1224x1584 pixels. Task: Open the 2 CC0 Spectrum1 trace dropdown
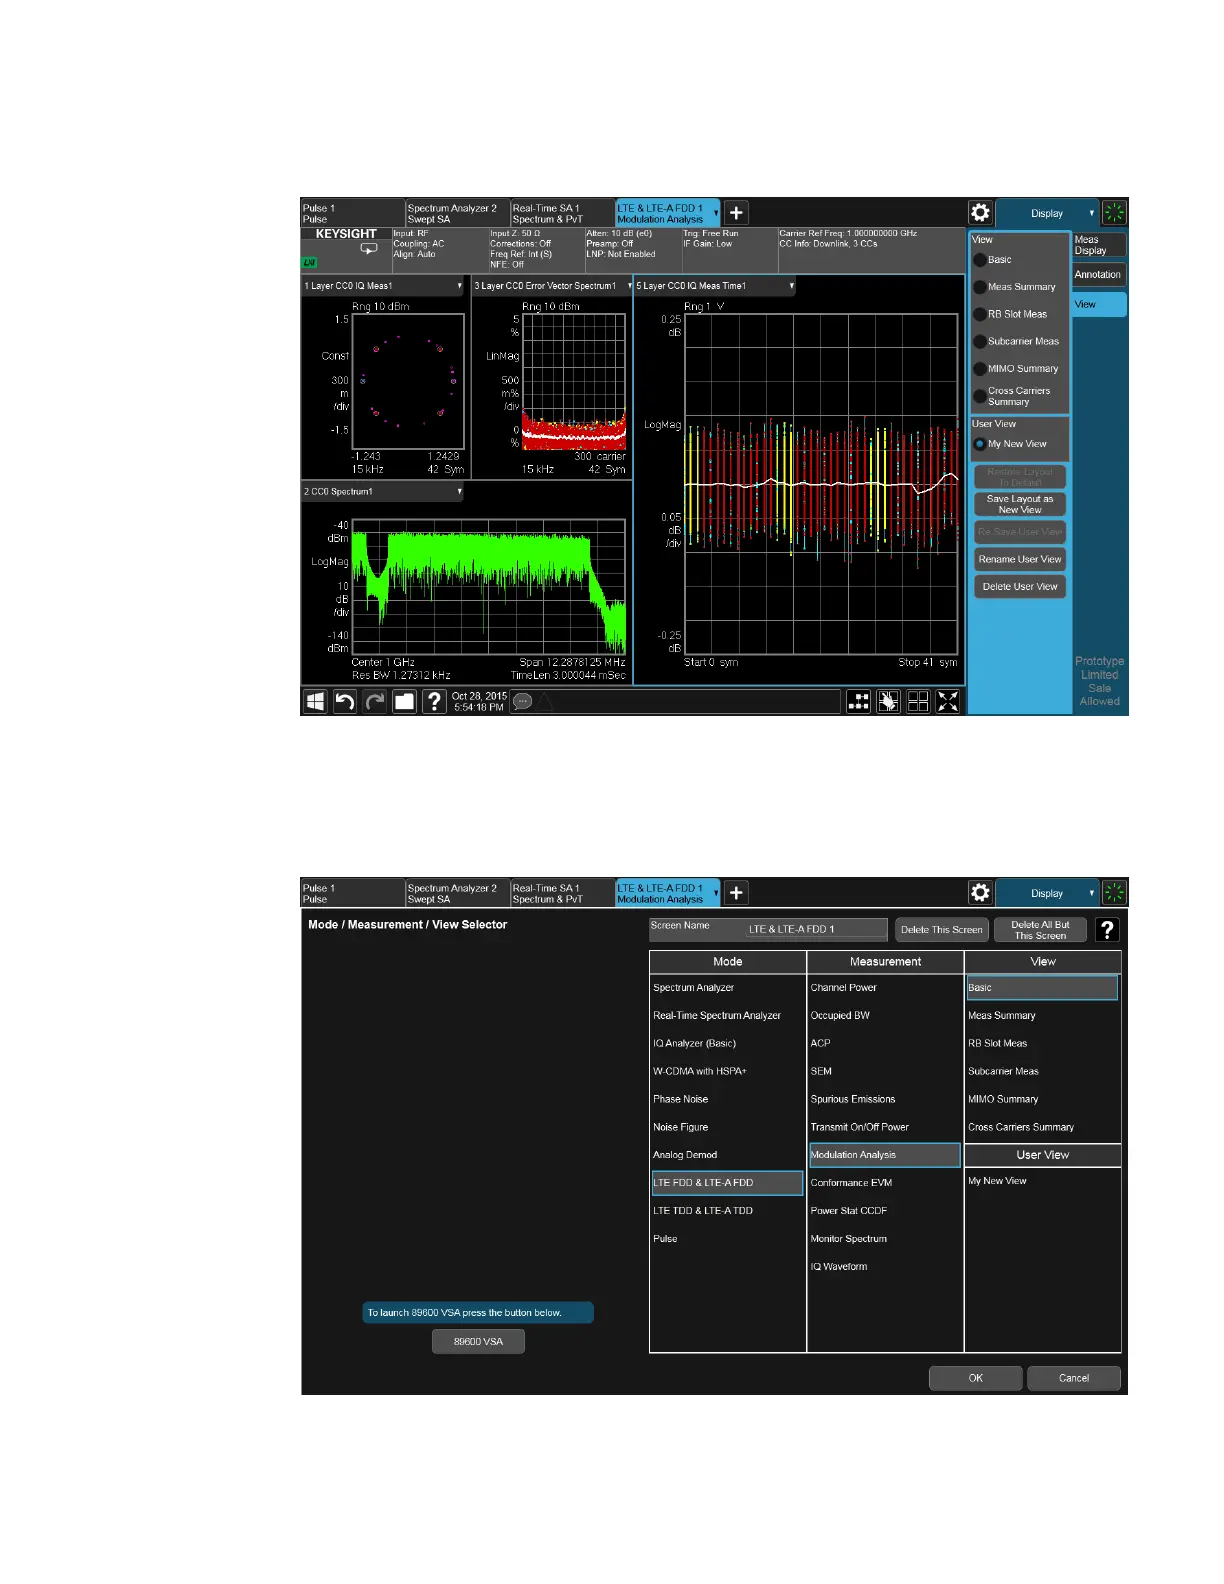(x=459, y=492)
